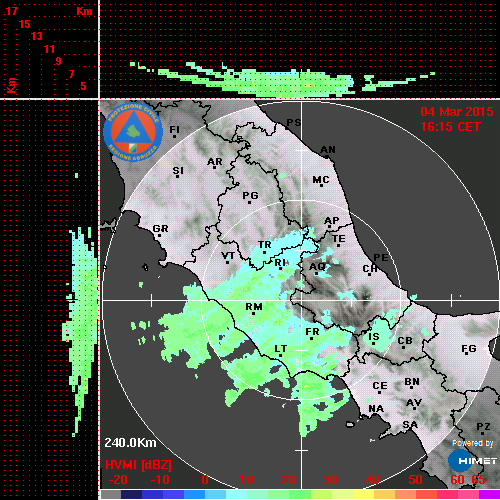Select the 20 dBZ color swatch
This screenshot has height=500, width=500.
289,494
